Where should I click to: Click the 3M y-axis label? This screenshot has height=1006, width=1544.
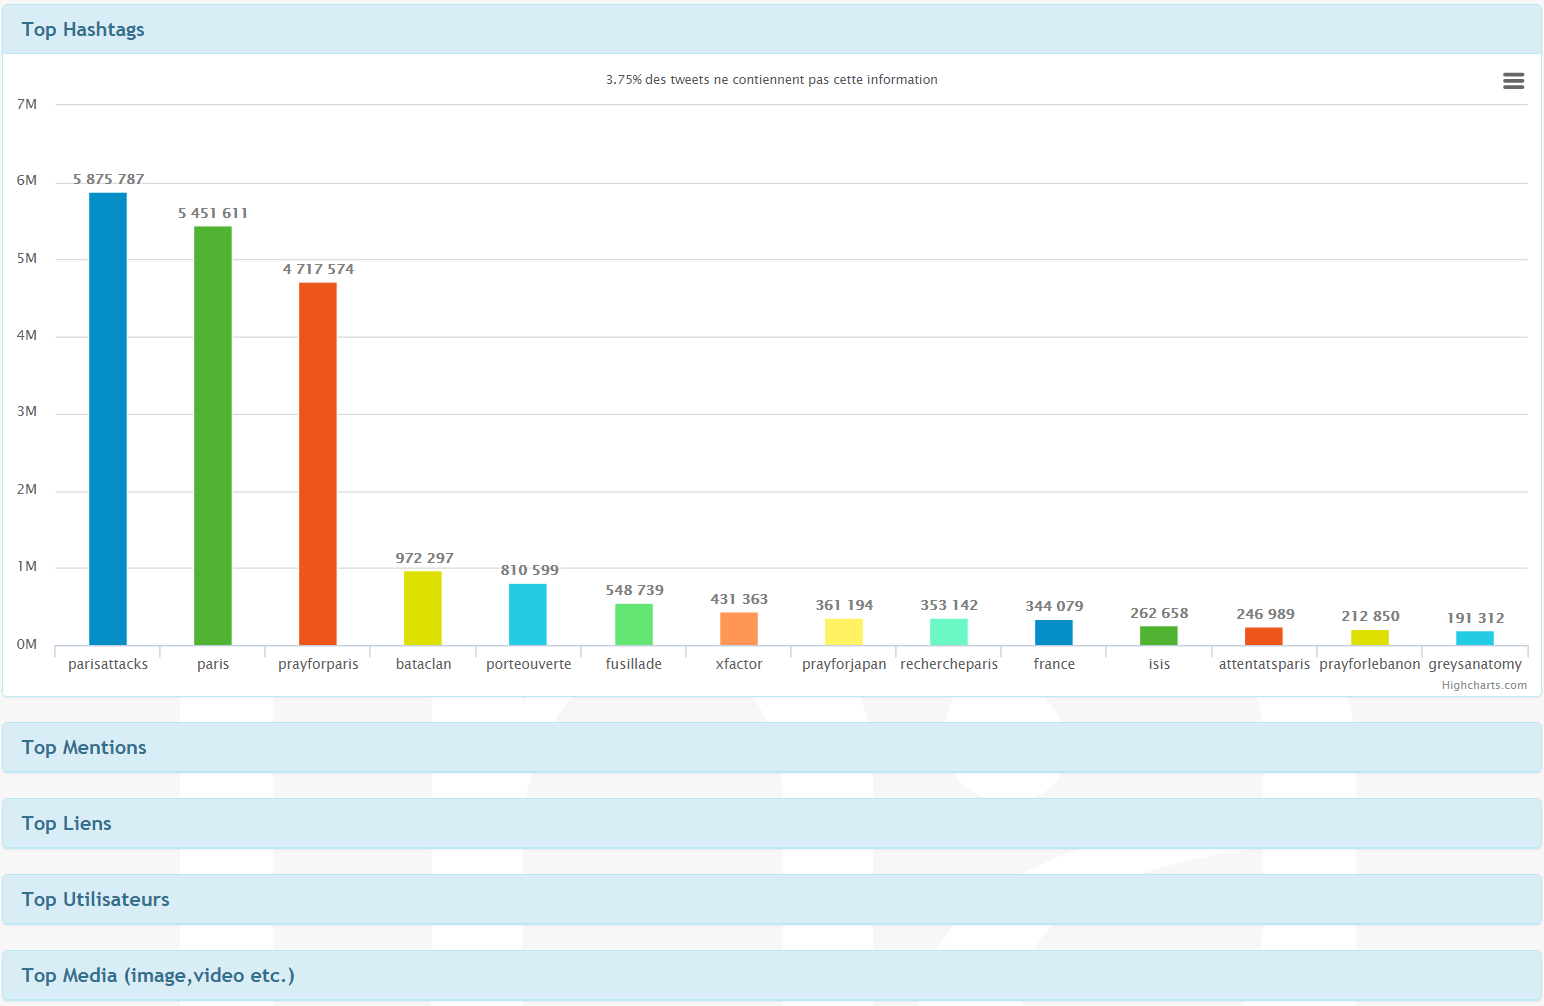27,411
